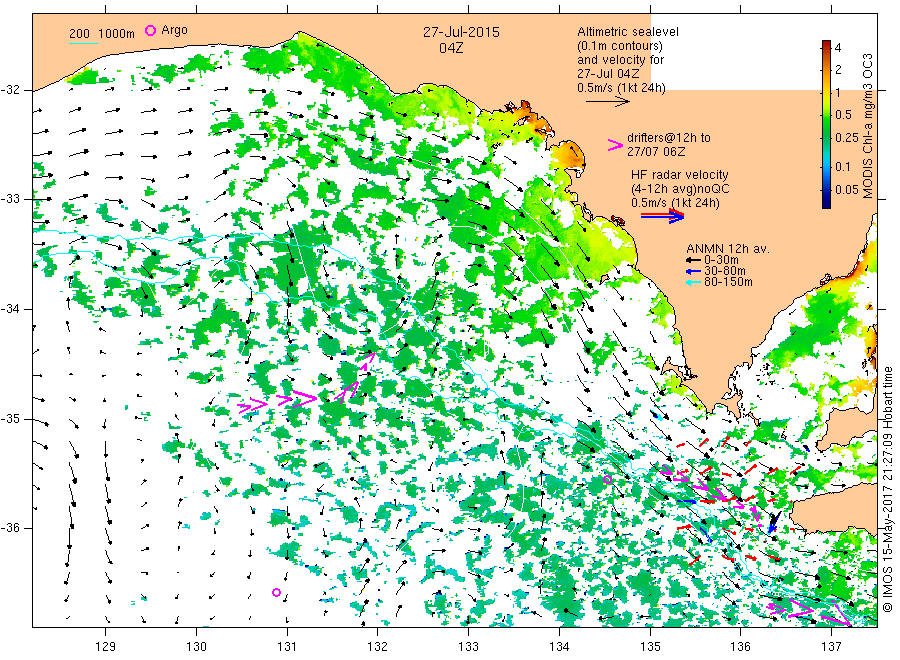Click the '04Z' time label under date

[x=451, y=48]
